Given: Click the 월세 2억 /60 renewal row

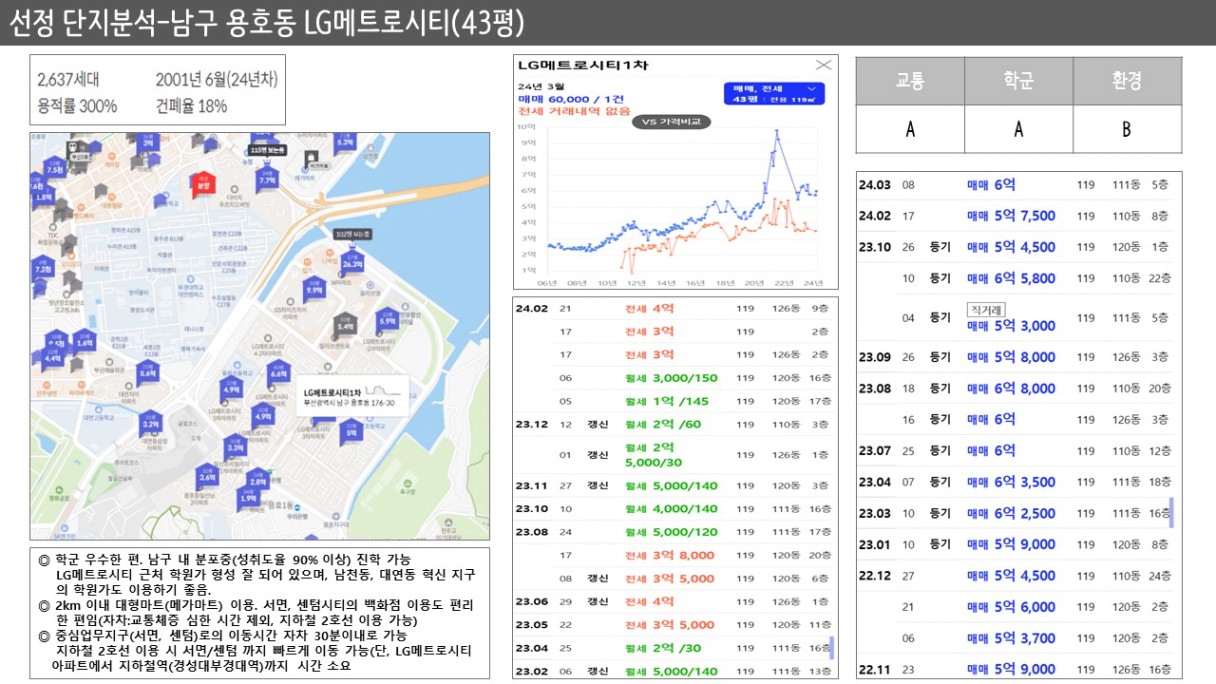Looking at the screenshot, I should pos(674,424).
